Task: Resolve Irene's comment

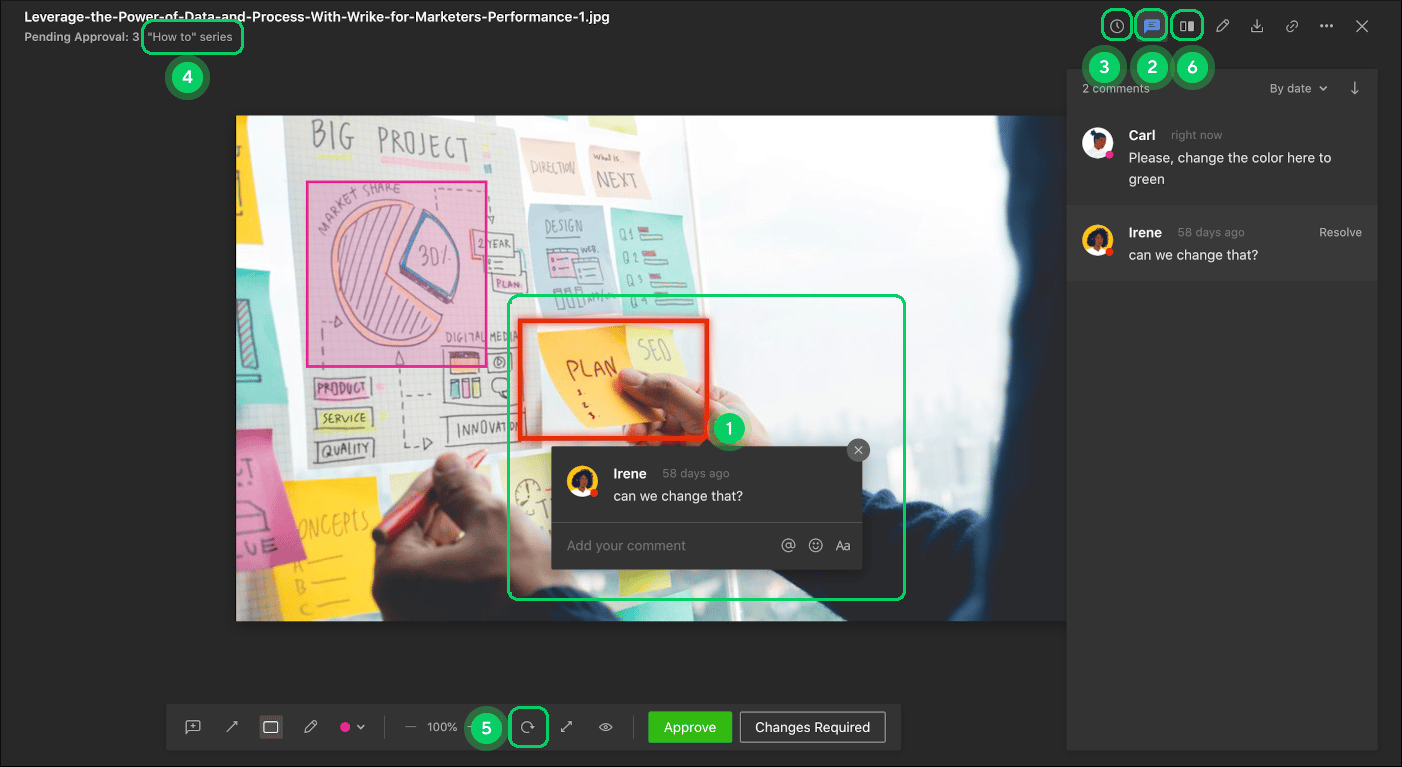Action: pos(1340,231)
